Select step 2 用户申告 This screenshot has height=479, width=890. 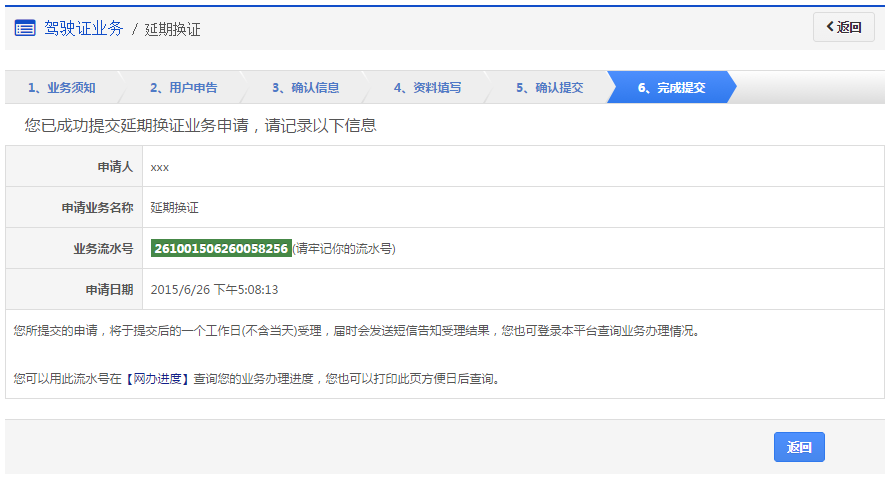coord(183,88)
